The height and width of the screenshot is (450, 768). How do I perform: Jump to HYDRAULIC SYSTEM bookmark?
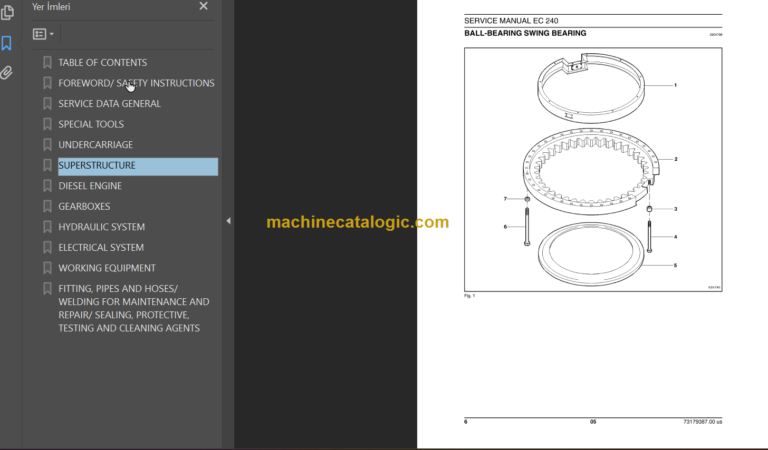(x=101, y=227)
